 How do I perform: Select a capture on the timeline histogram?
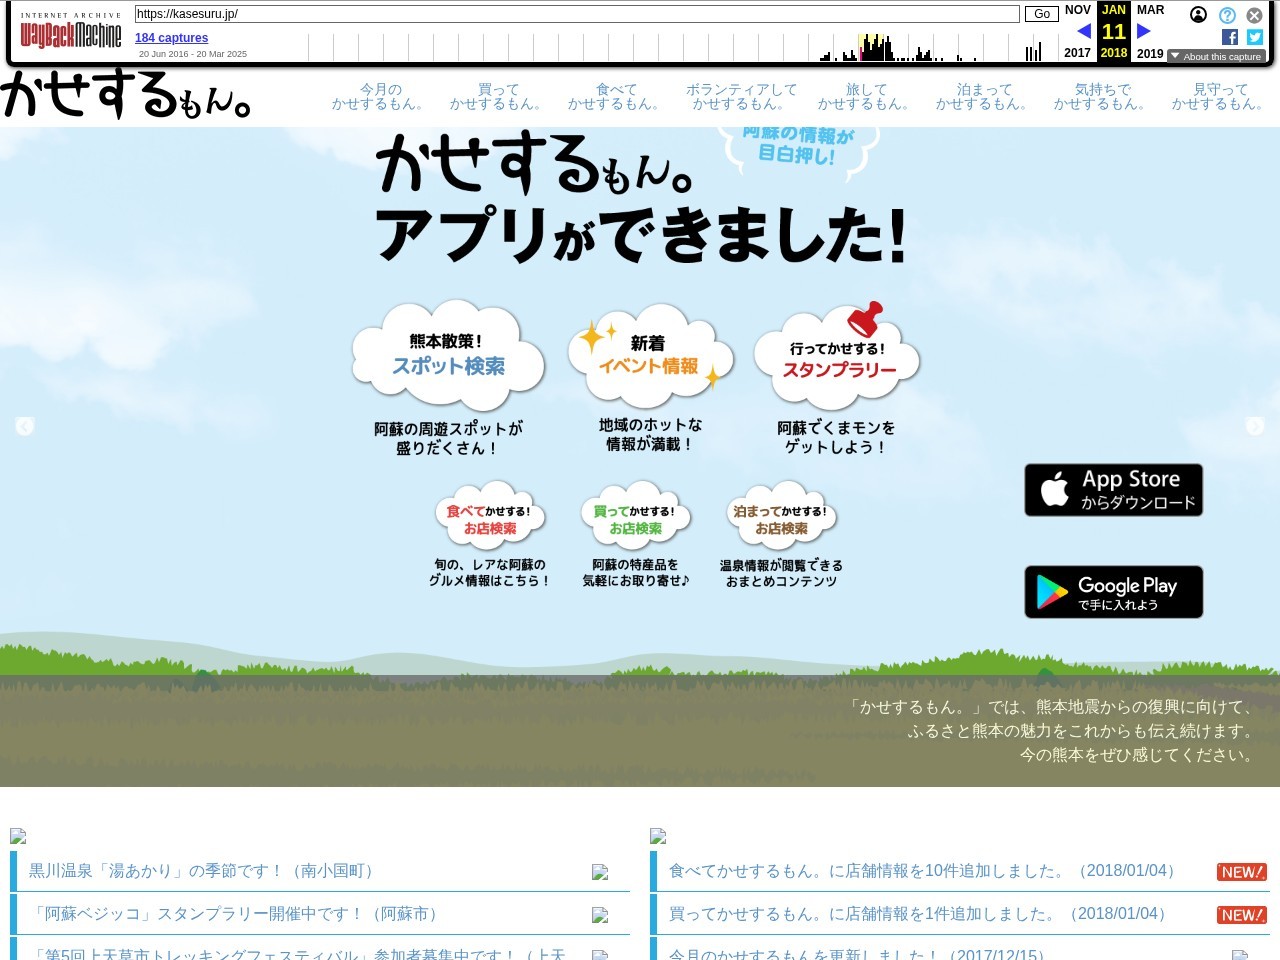coord(876,48)
